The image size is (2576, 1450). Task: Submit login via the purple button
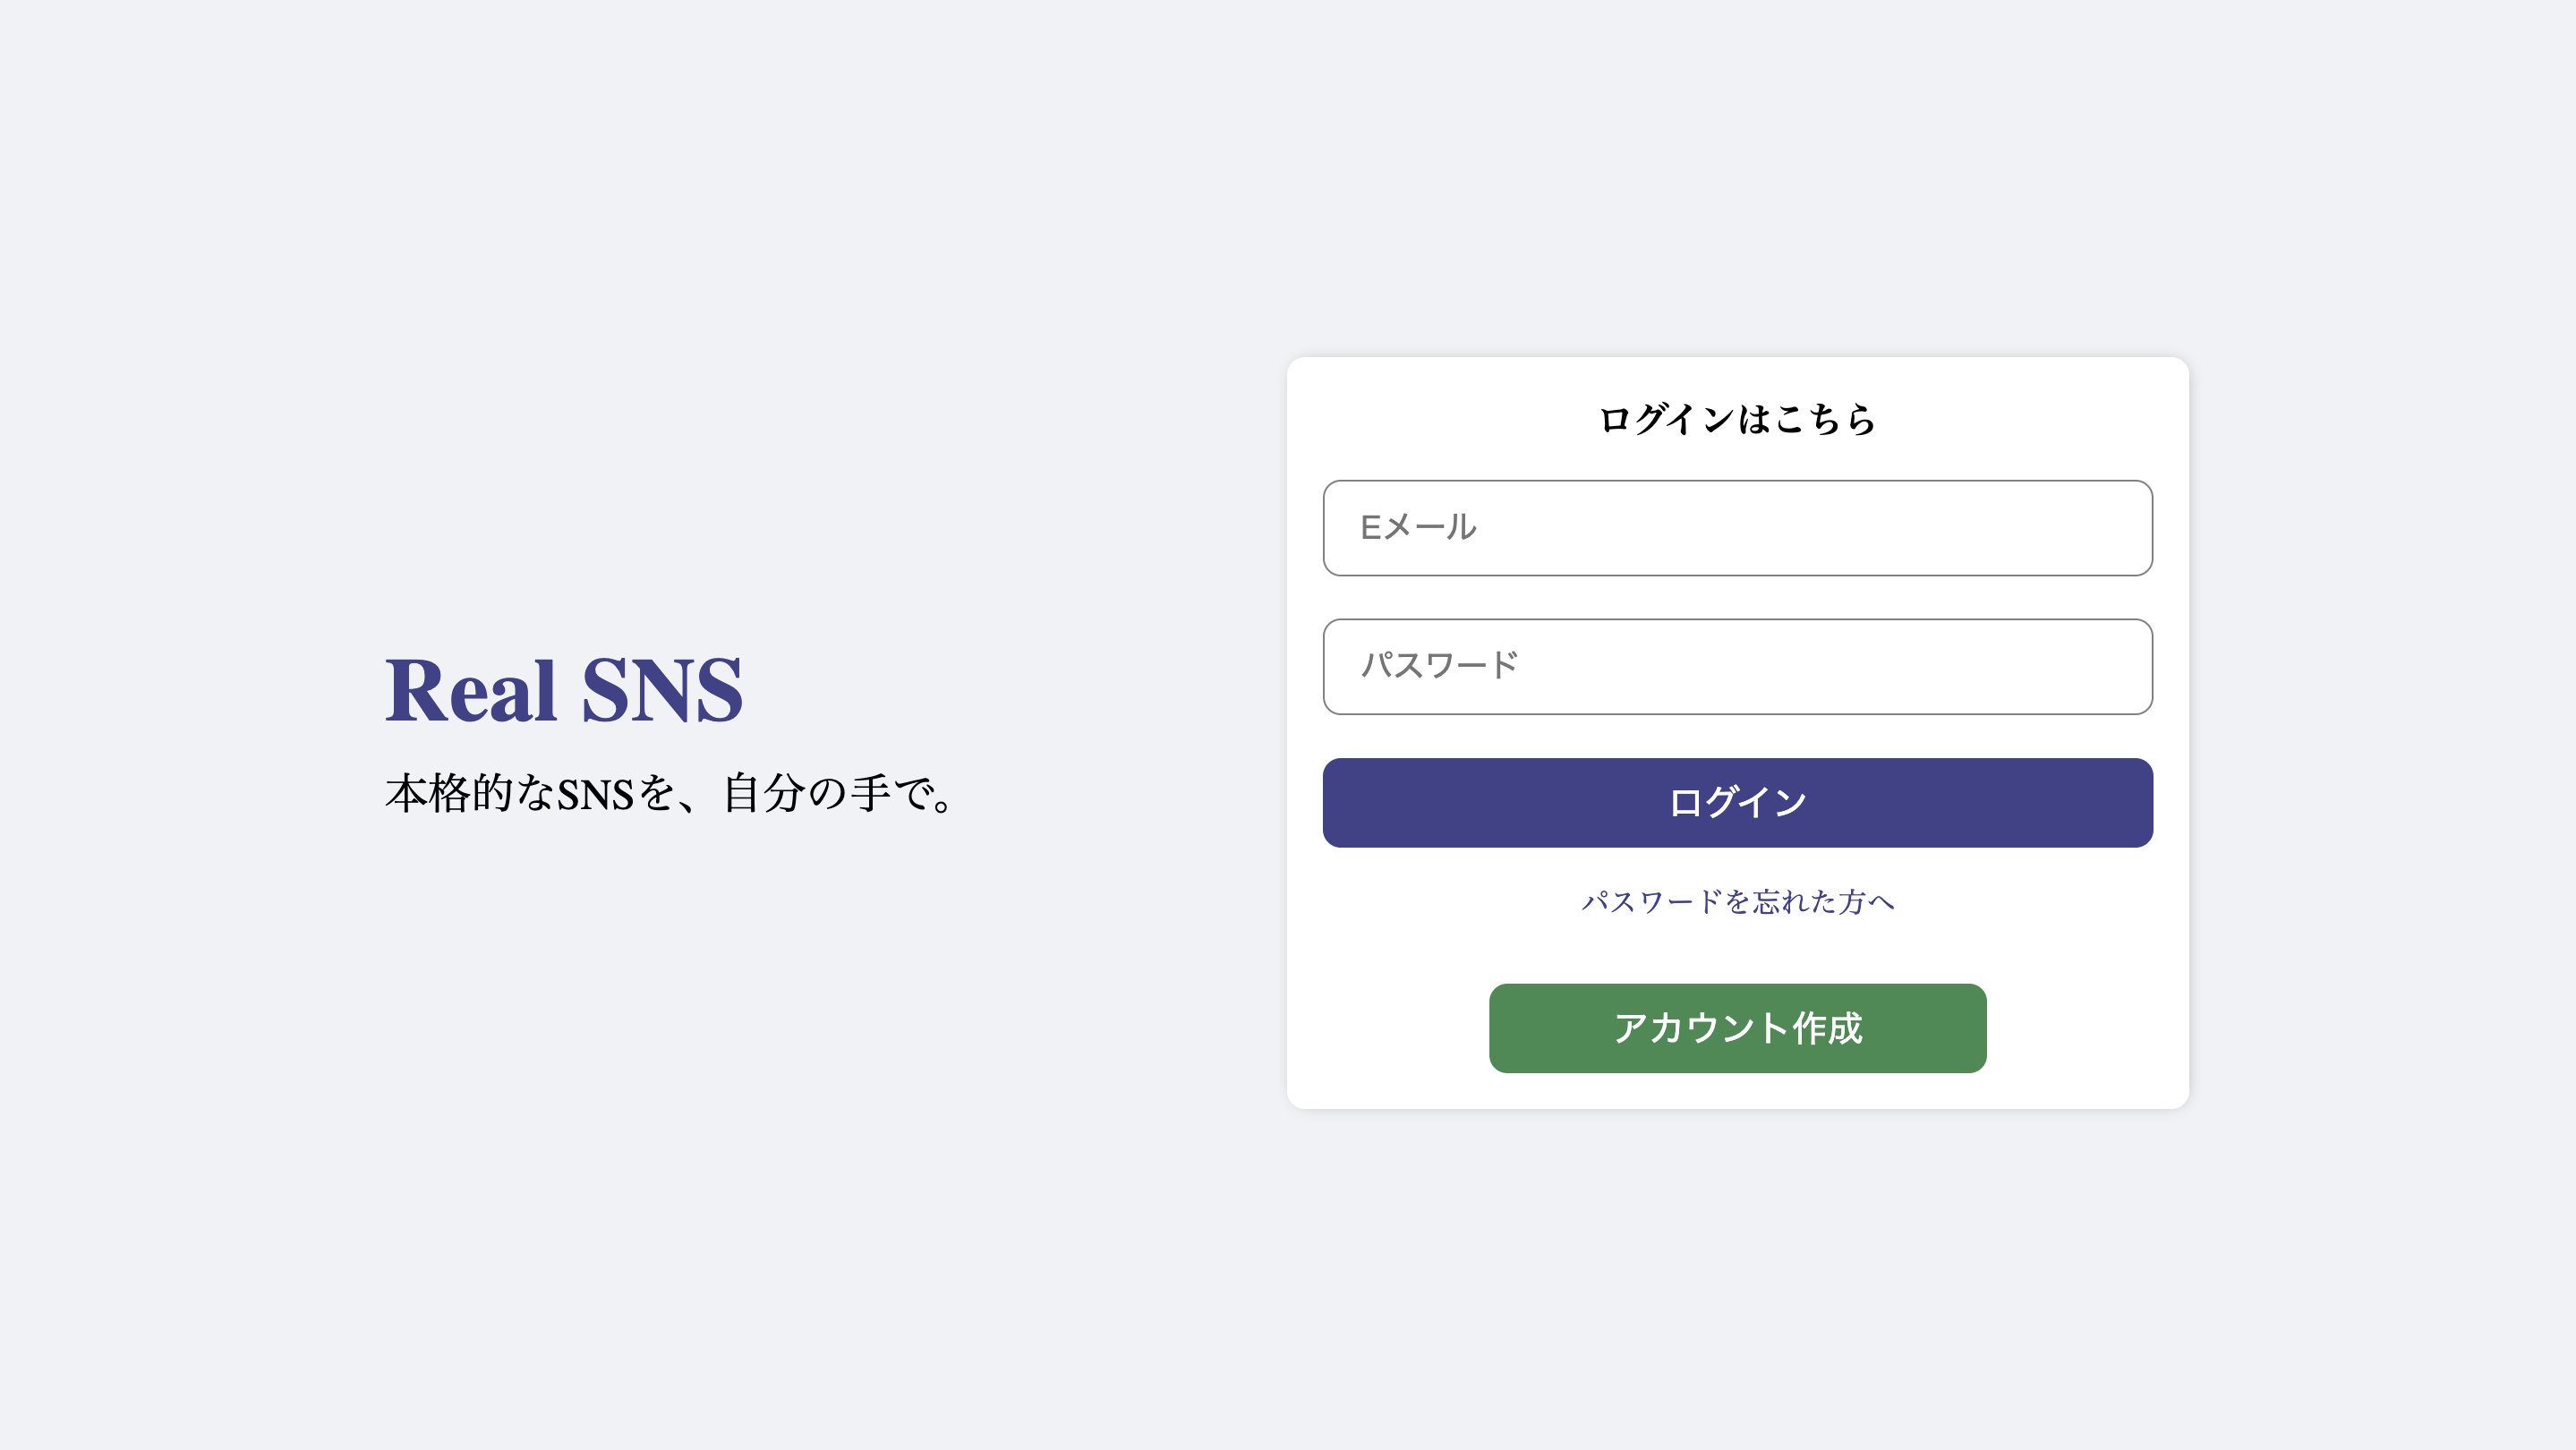[1737, 802]
